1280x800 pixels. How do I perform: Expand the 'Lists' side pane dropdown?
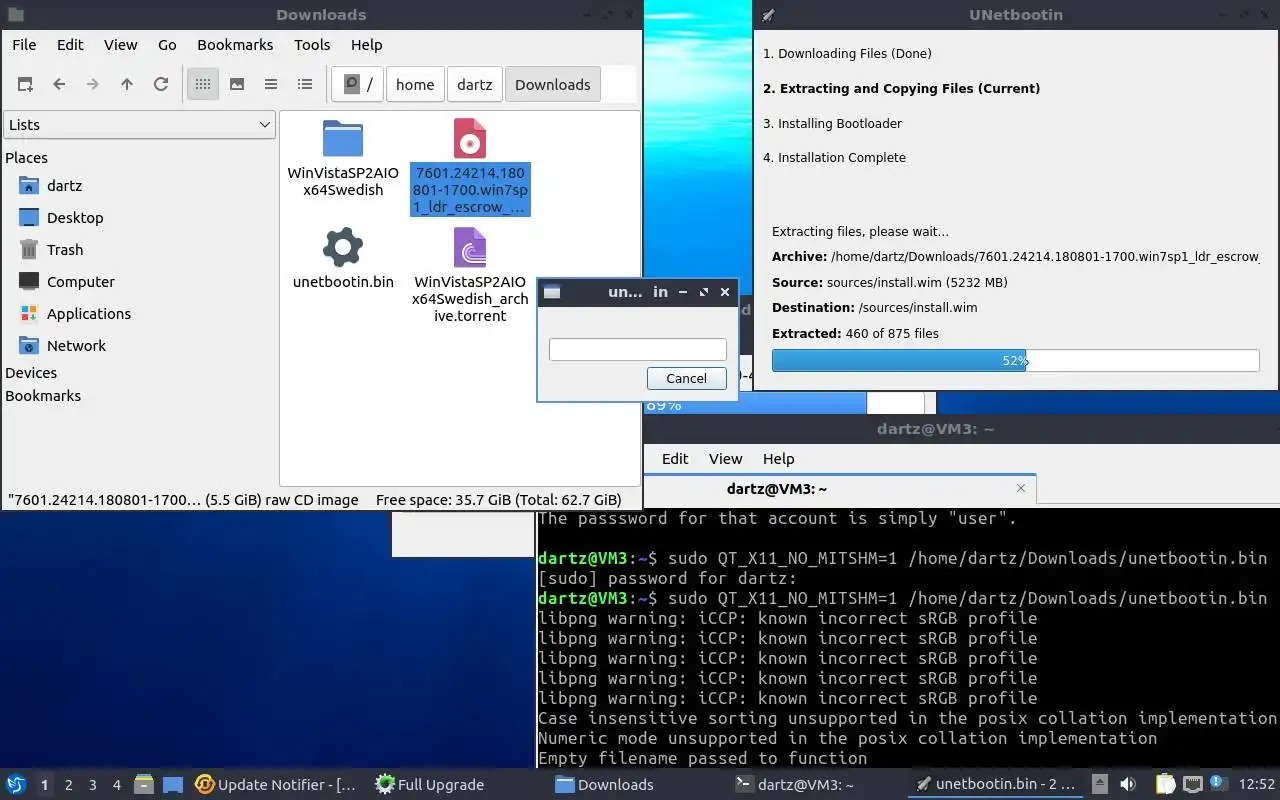click(139, 125)
